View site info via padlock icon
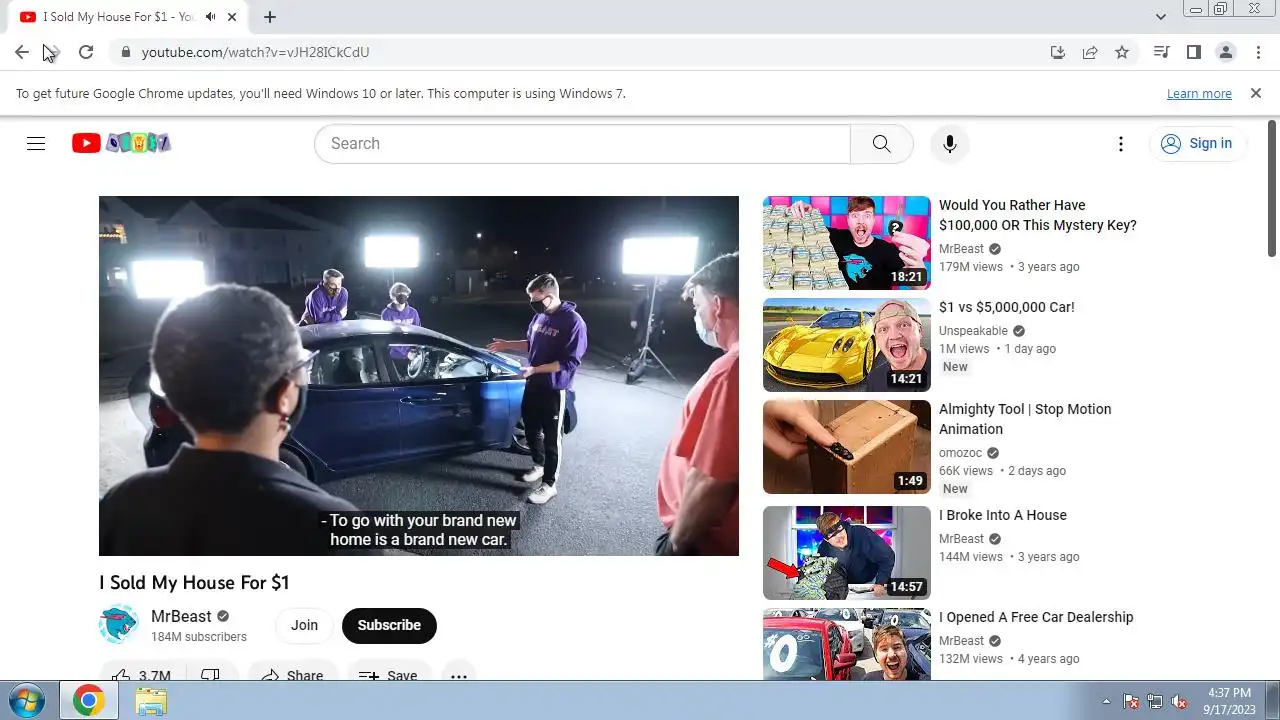The height and width of the screenshot is (720, 1280). click(125, 52)
